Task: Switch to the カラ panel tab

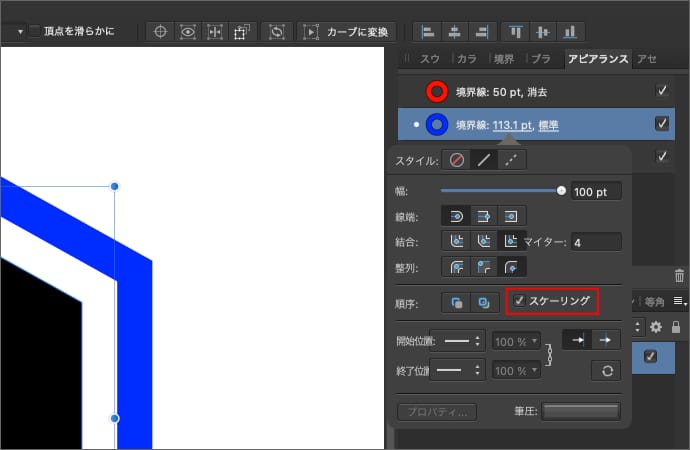Action: click(467, 58)
